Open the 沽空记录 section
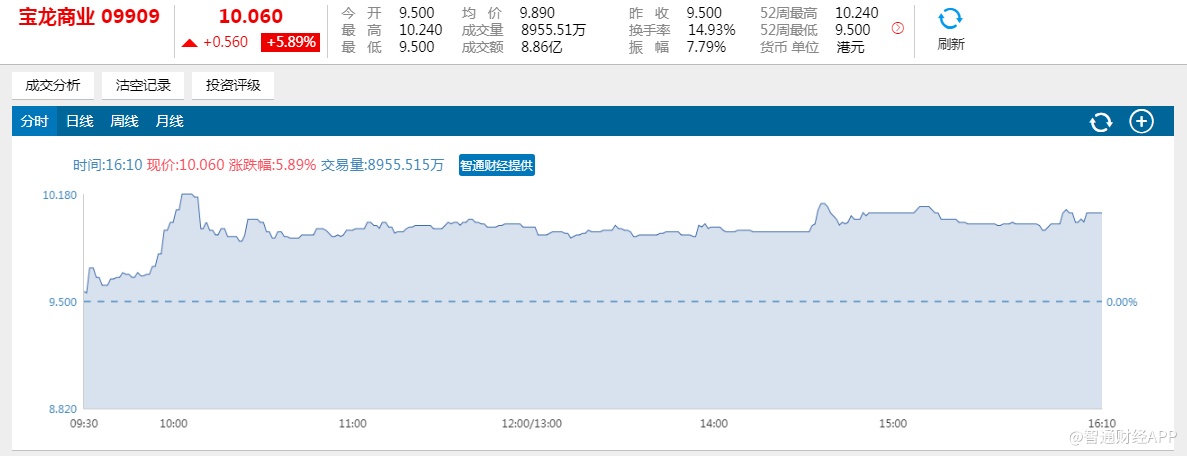This screenshot has height=456, width=1187. (x=143, y=85)
